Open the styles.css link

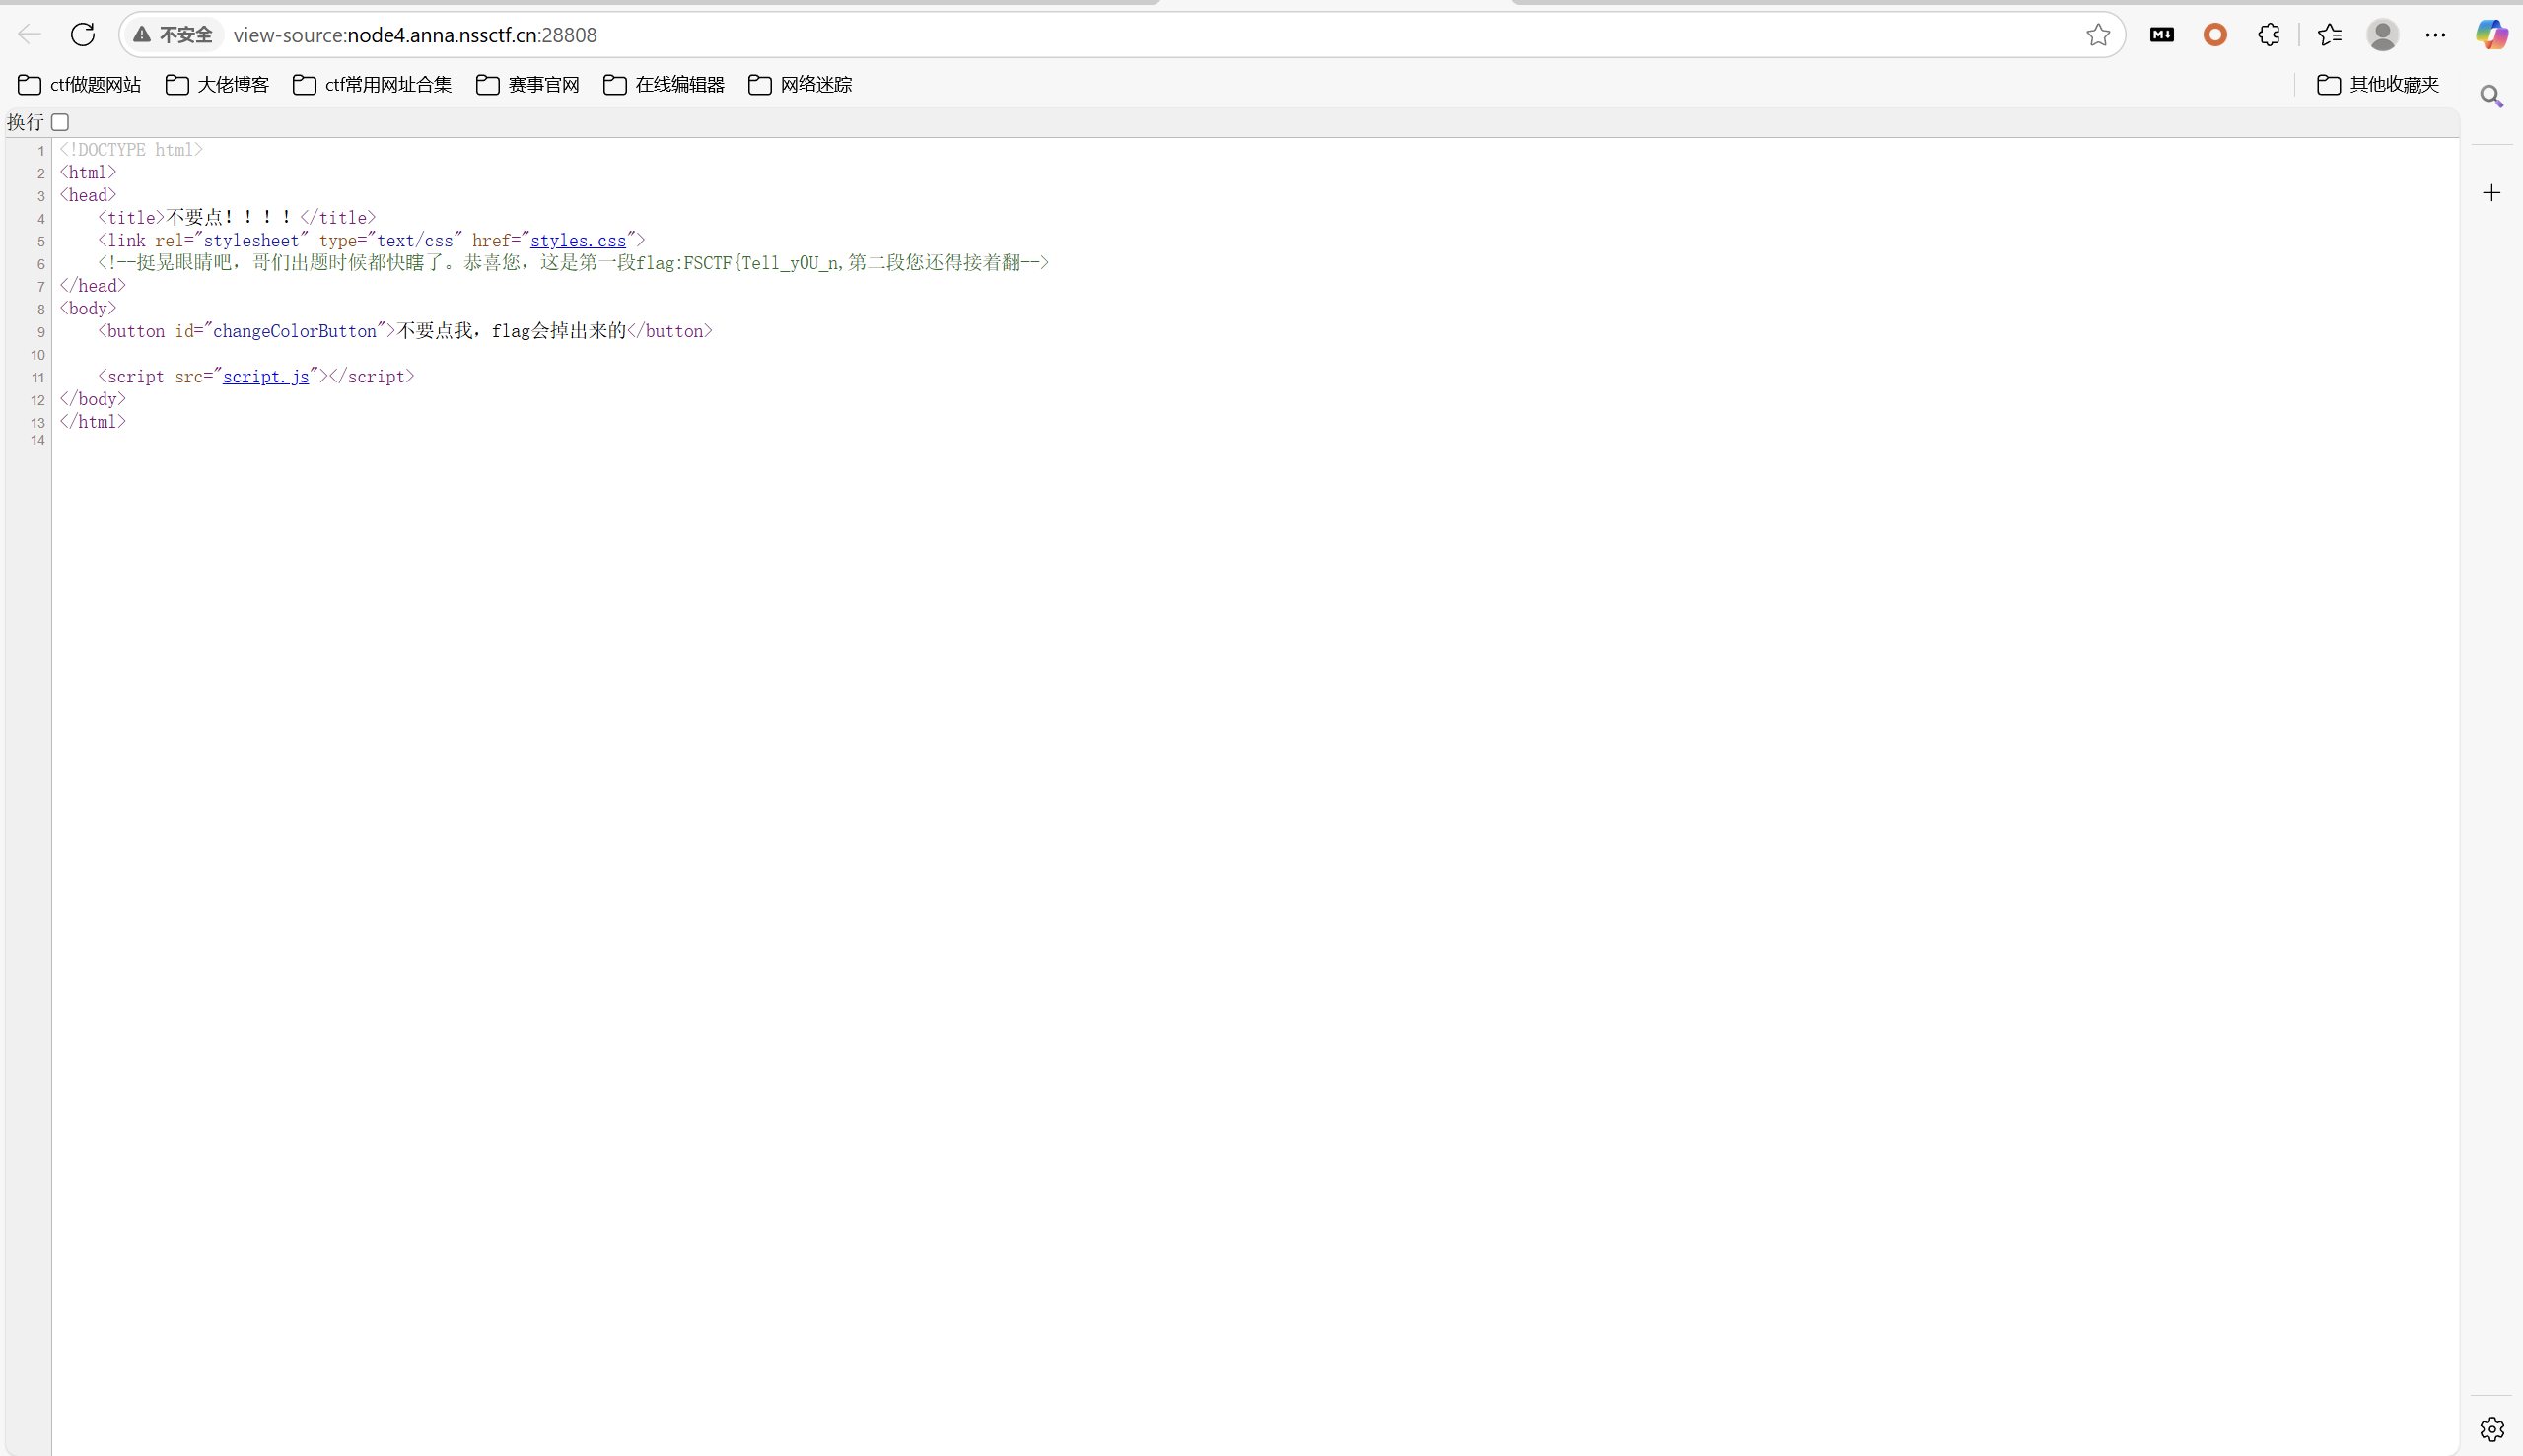coord(578,241)
